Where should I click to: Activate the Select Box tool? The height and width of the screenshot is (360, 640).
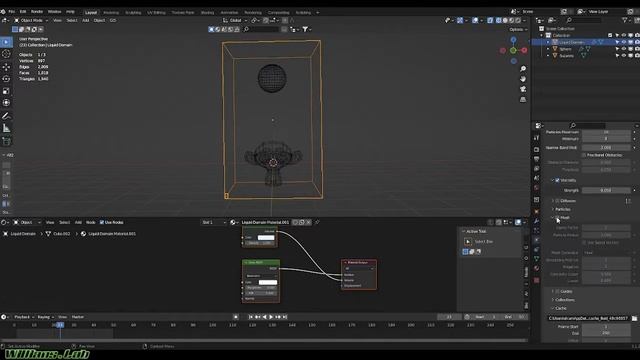(x=6, y=42)
